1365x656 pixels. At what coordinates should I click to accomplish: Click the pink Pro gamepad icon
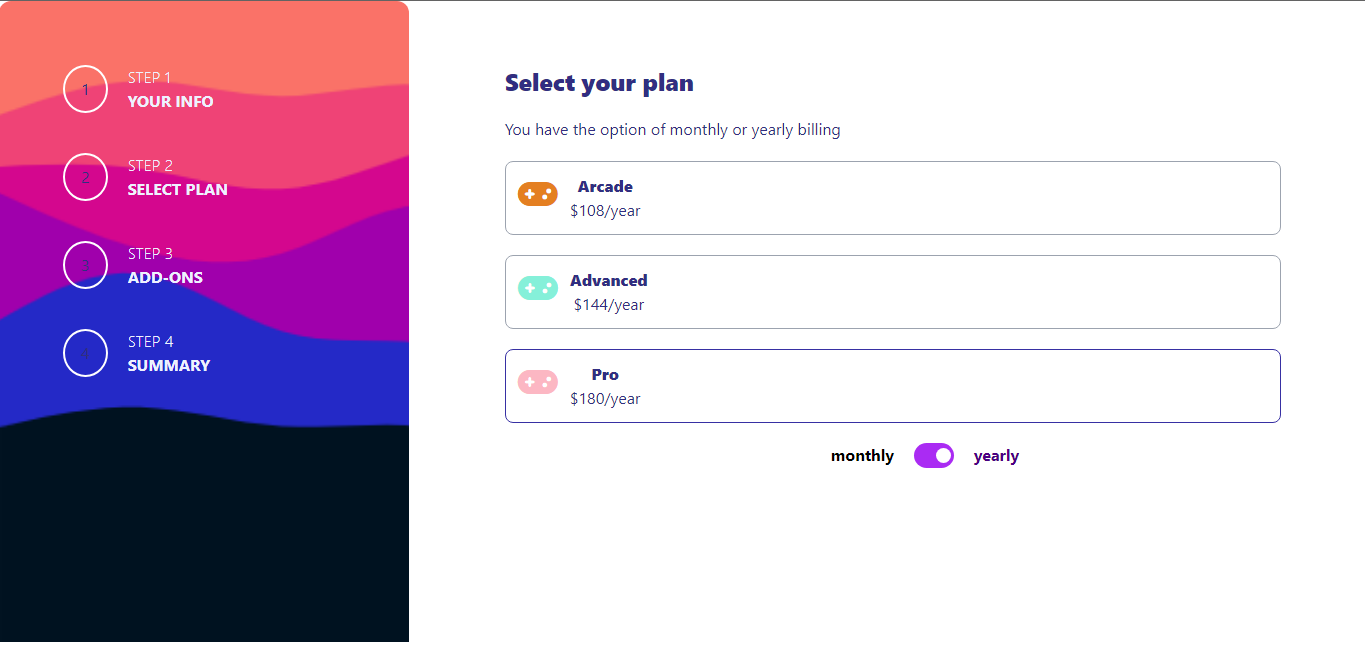tap(537, 382)
